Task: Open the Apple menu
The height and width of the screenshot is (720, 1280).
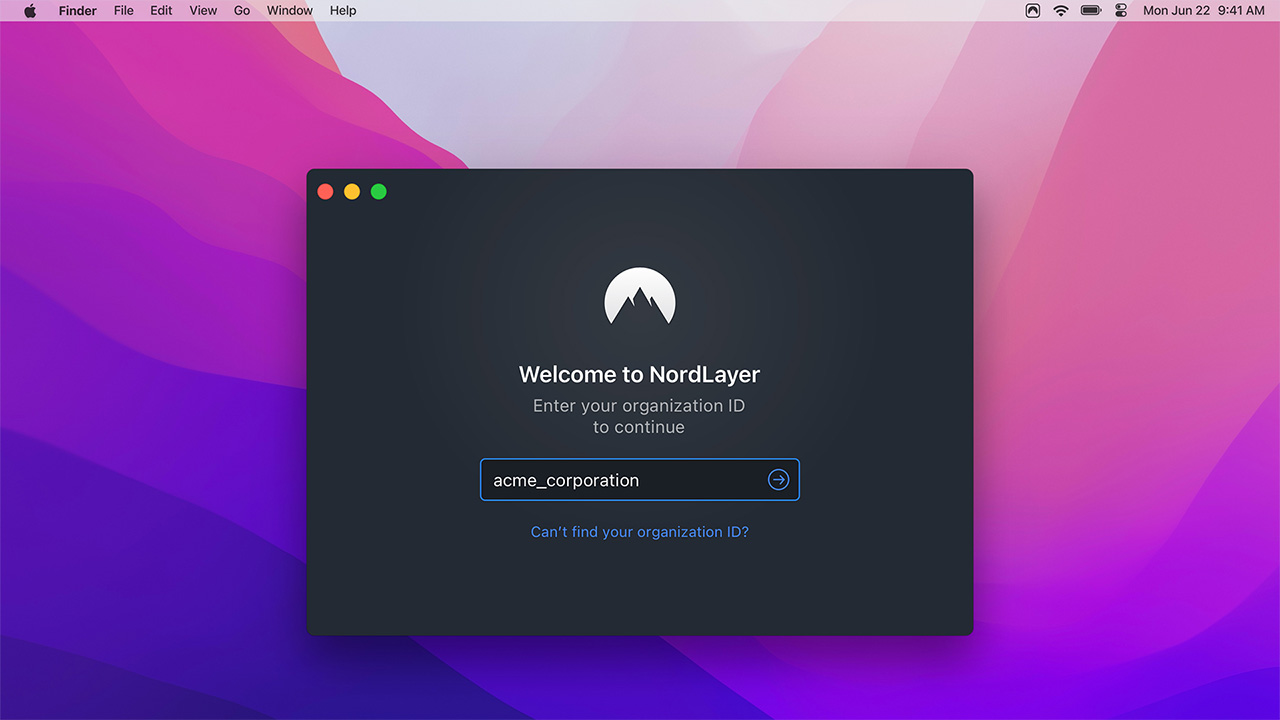Action: (30, 11)
